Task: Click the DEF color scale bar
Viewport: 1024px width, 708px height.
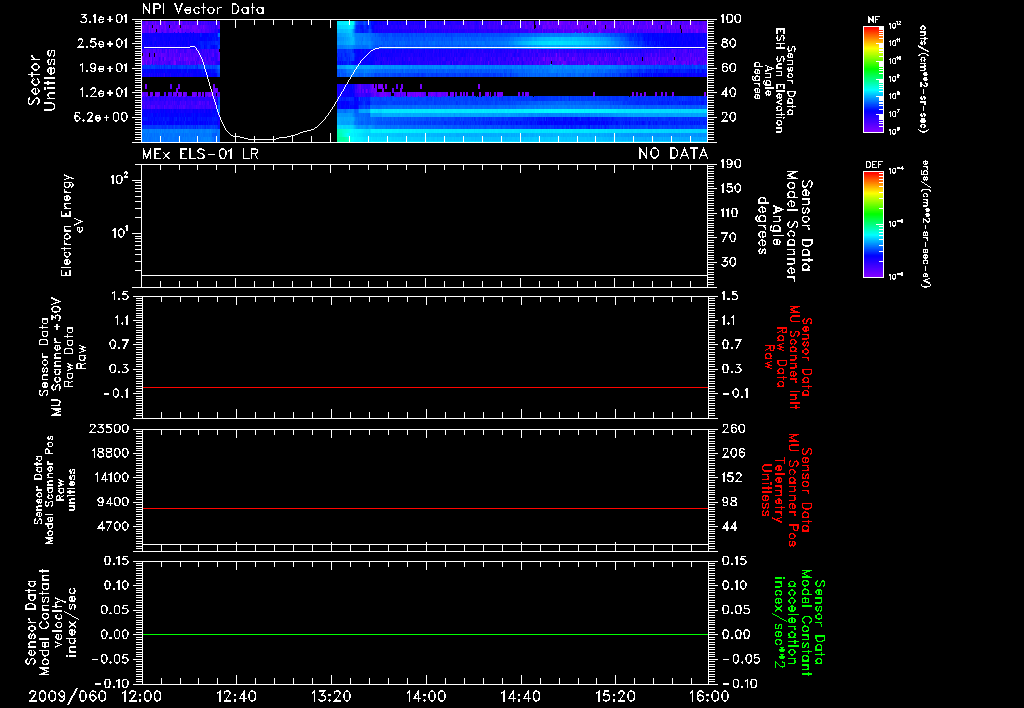Action: [871, 224]
